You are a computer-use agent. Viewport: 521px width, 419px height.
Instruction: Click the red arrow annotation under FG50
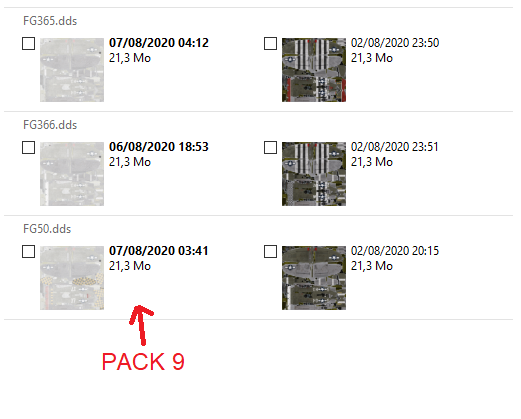pyautogui.click(x=142, y=325)
